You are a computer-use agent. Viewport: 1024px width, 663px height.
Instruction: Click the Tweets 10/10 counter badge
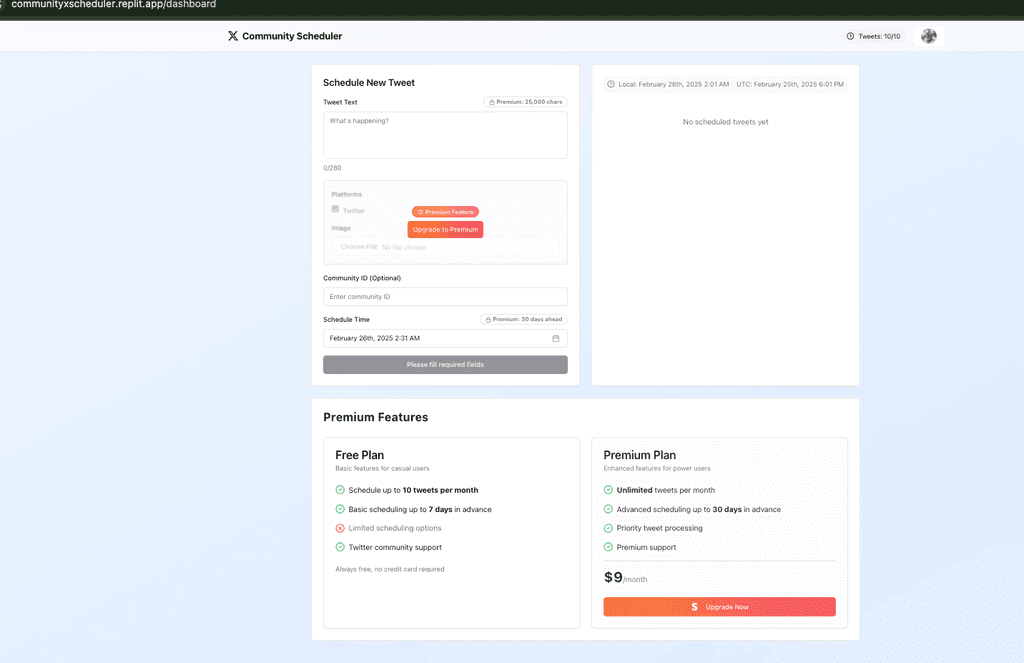pos(875,36)
